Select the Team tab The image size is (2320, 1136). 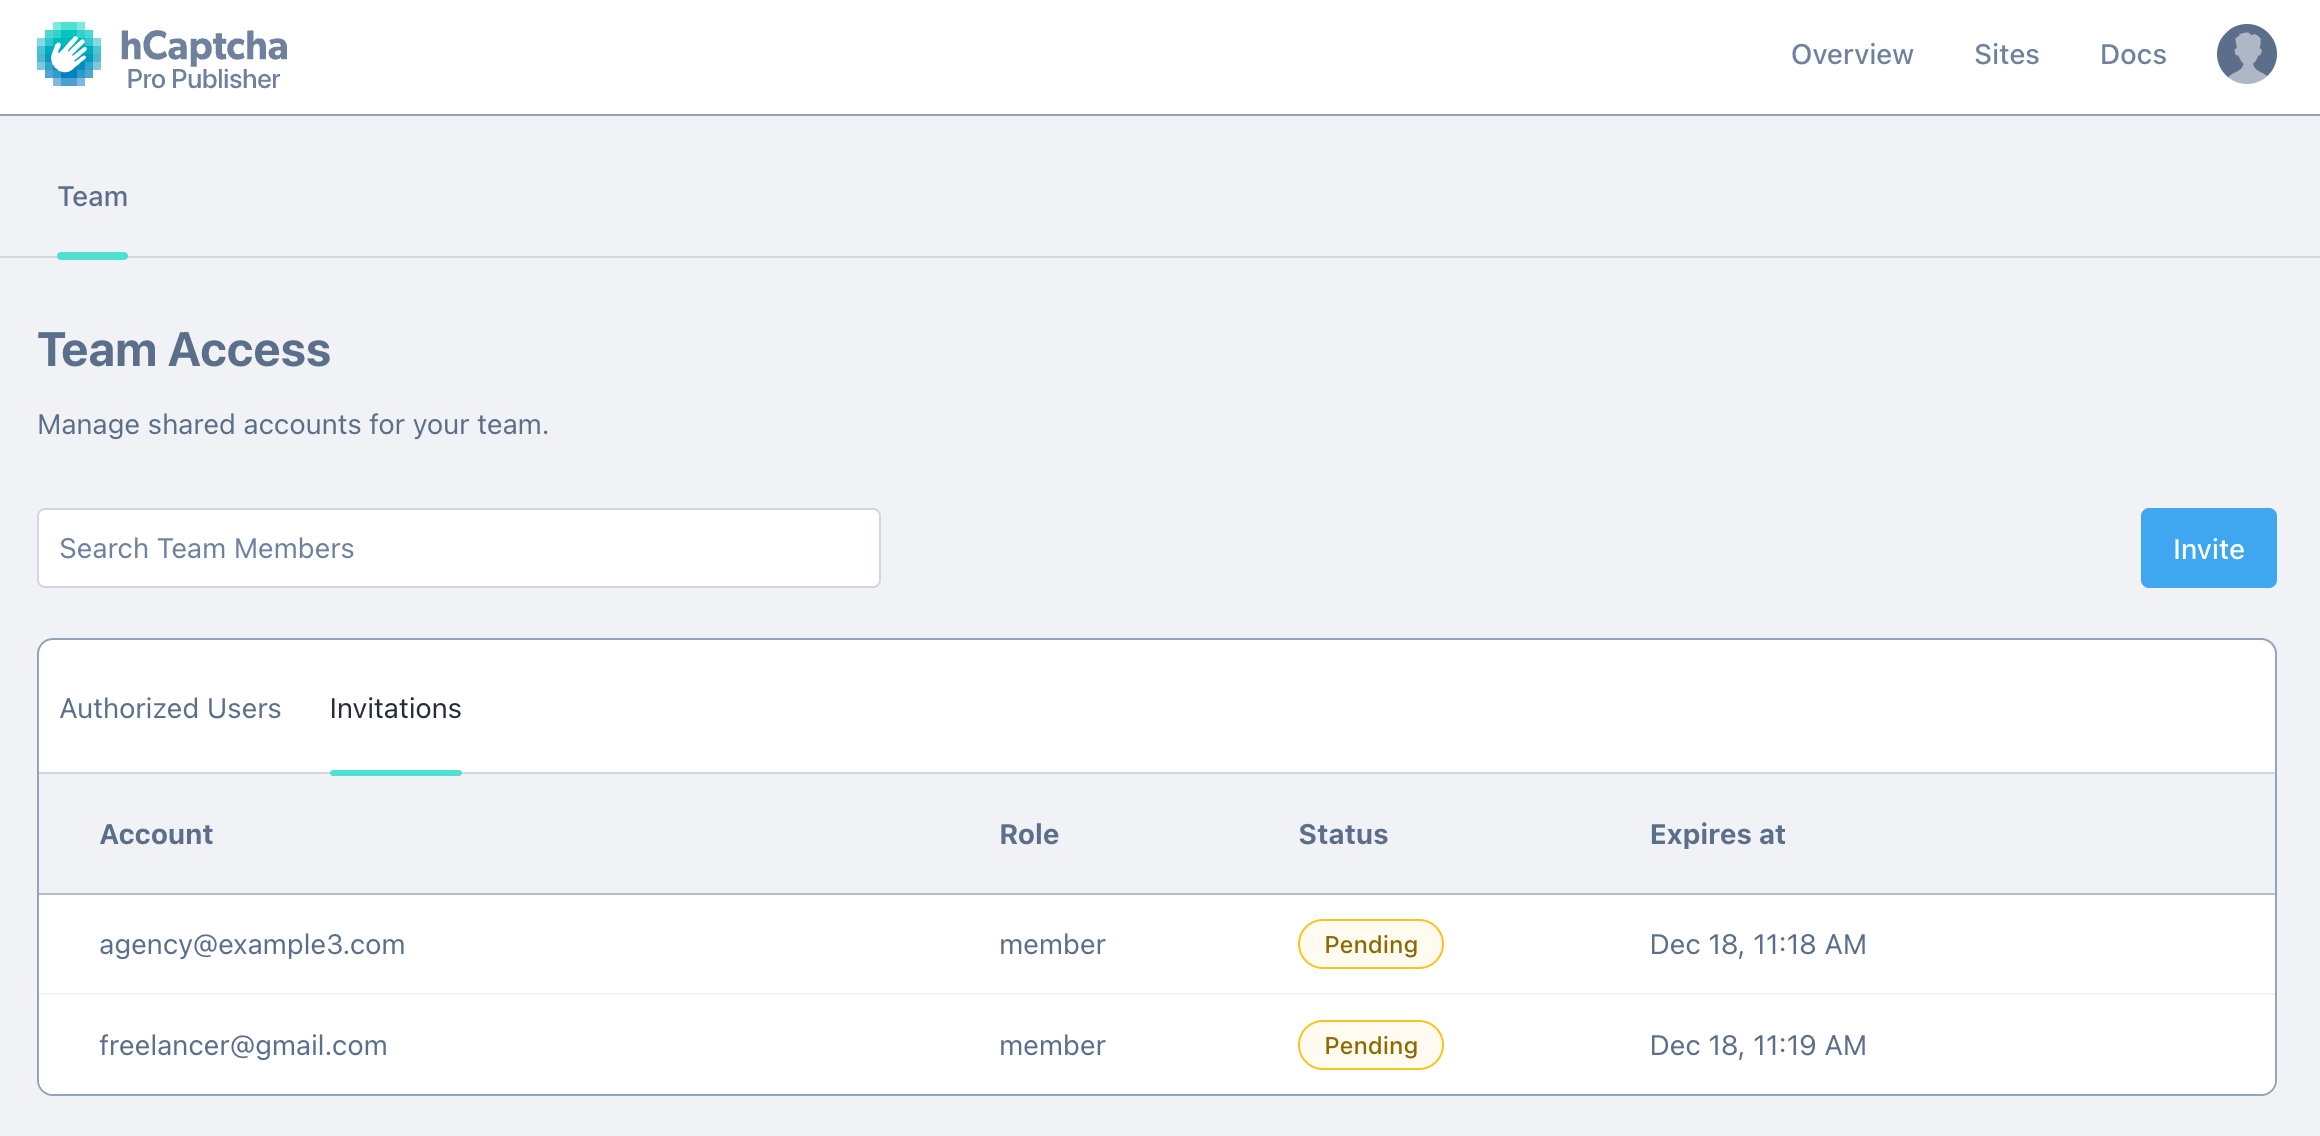[x=92, y=197]
